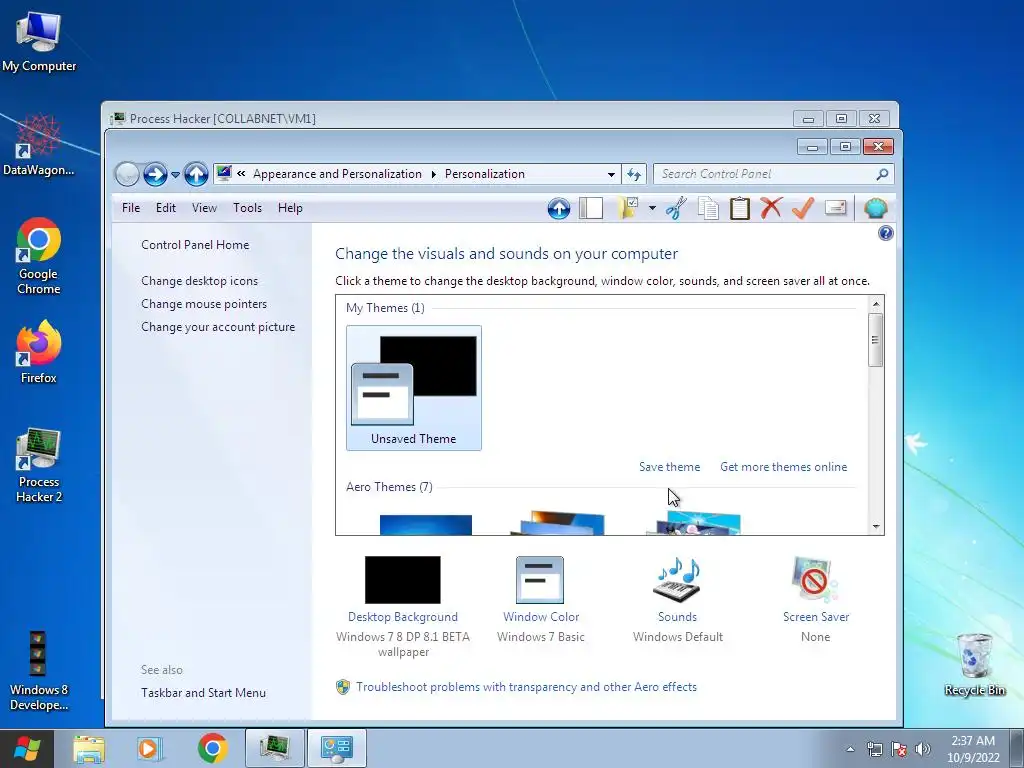Image resolution: width=1024 pixels, height=768 pixels.
Task: Open the blue Help question mark icon
Action: coord(886,233)
